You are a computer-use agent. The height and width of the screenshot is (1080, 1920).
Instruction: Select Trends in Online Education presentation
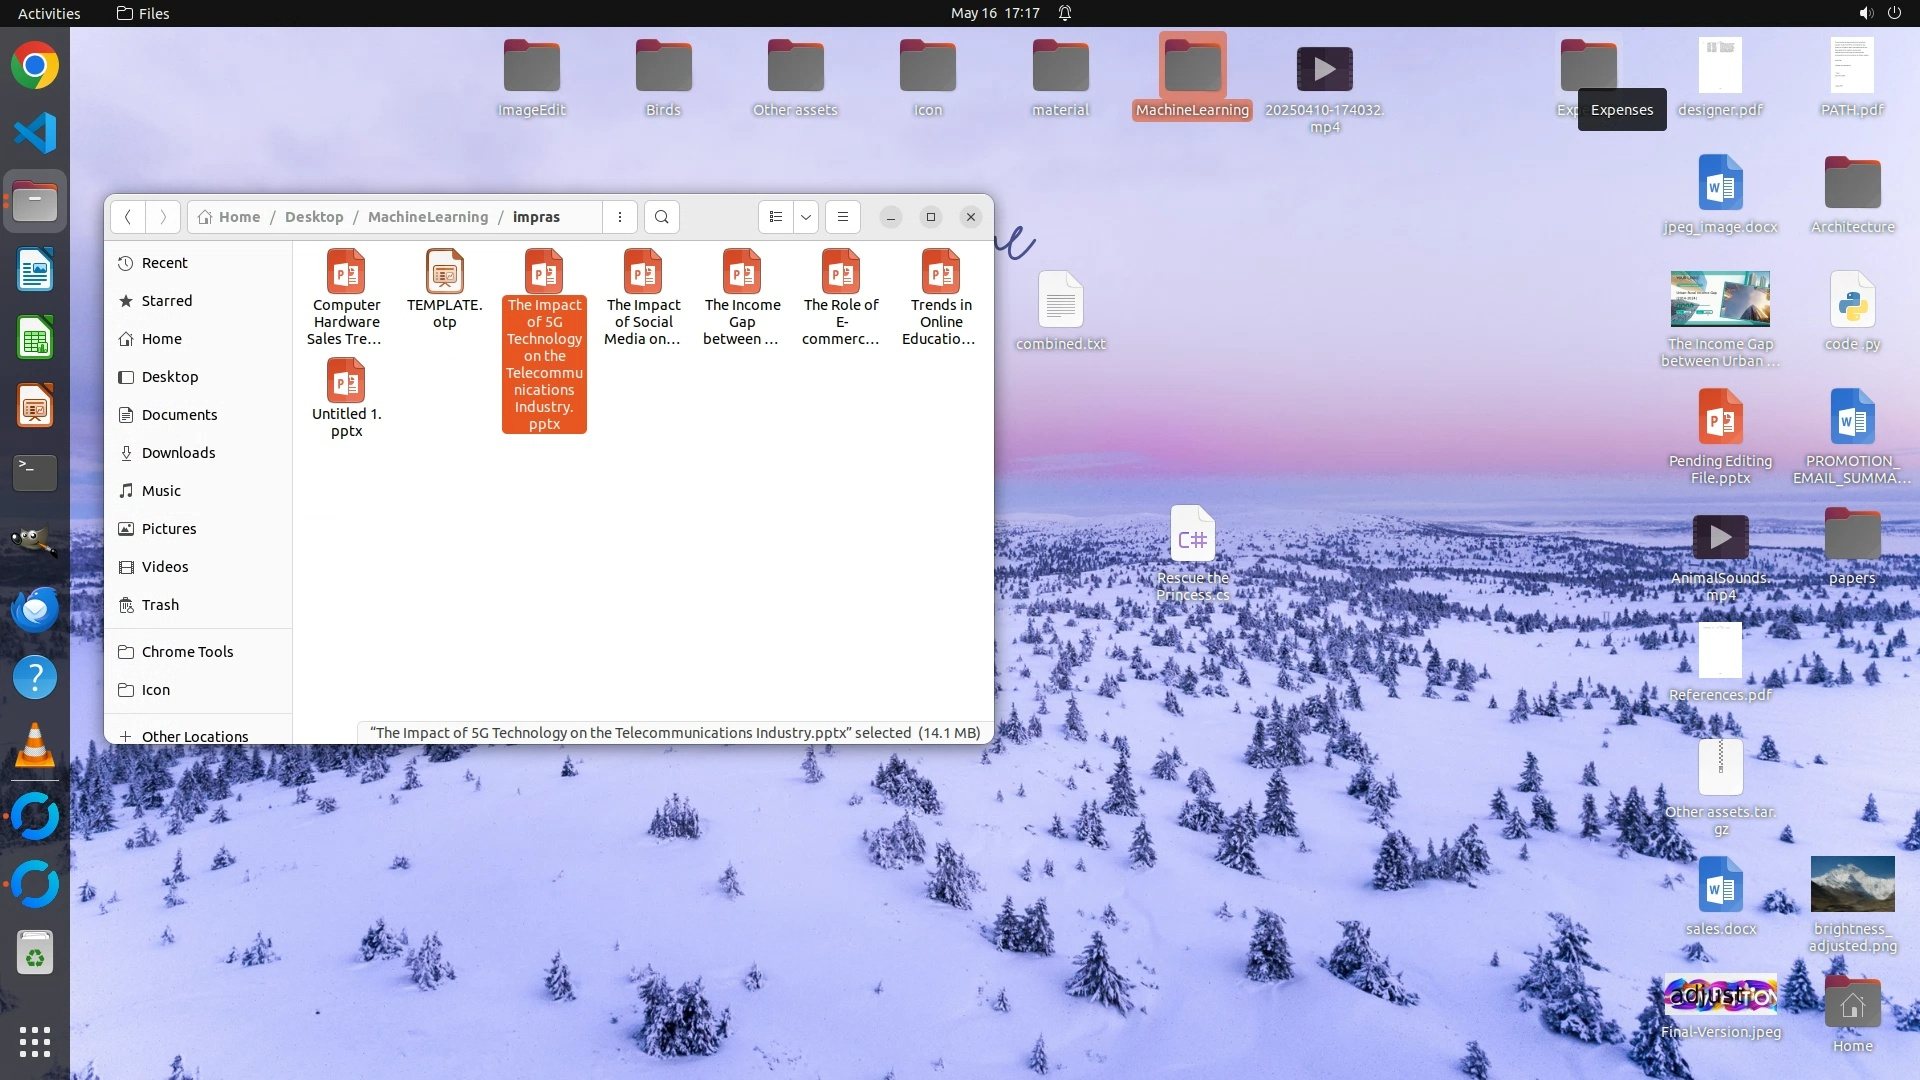click(x=941, y=273)
